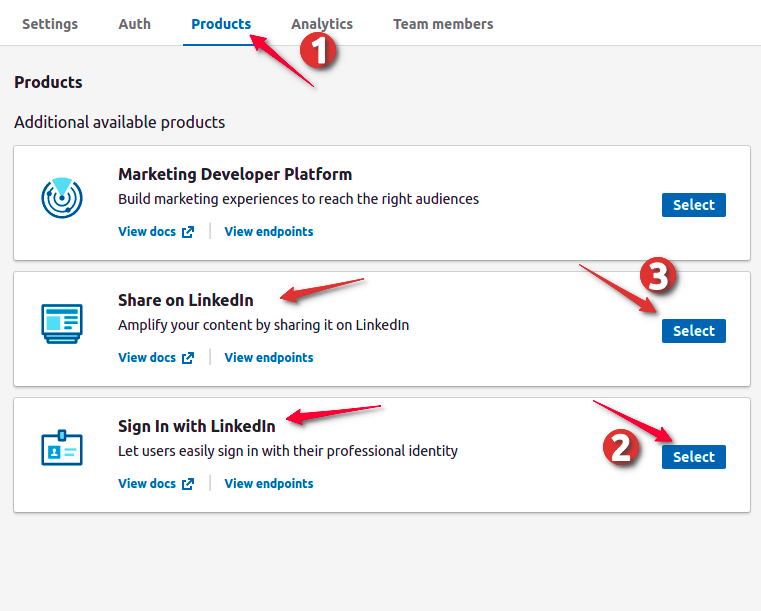The image size is (761, 611).
Task: Switch to the Auth tab
Action: [134, 24]
